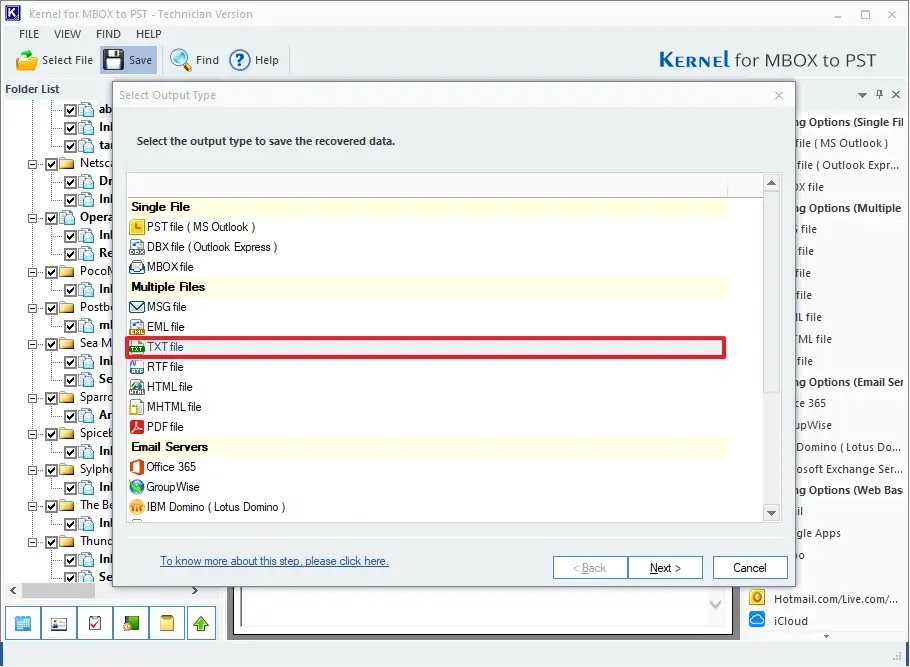Image resolution: width=910 pixels, height=667 pixels.
Task: Collapse the The Be... folder tree node
Action: click(x=33, y=506)
